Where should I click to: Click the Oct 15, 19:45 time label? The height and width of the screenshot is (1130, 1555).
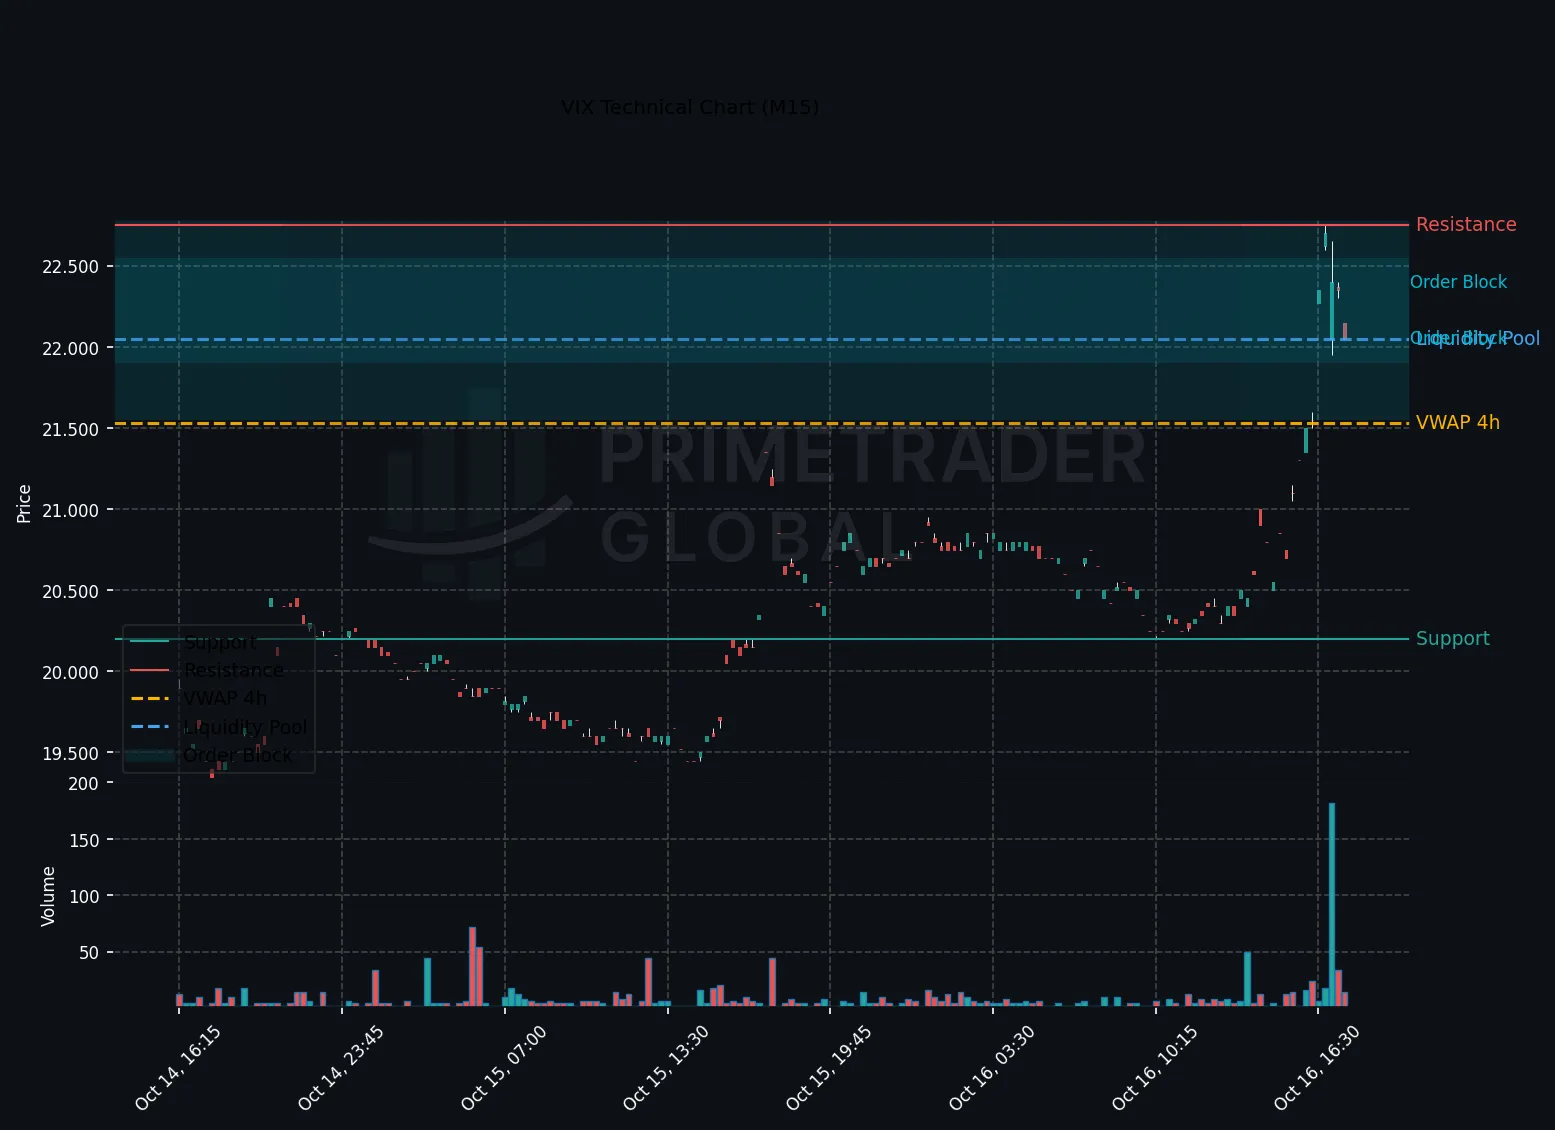828,1067
